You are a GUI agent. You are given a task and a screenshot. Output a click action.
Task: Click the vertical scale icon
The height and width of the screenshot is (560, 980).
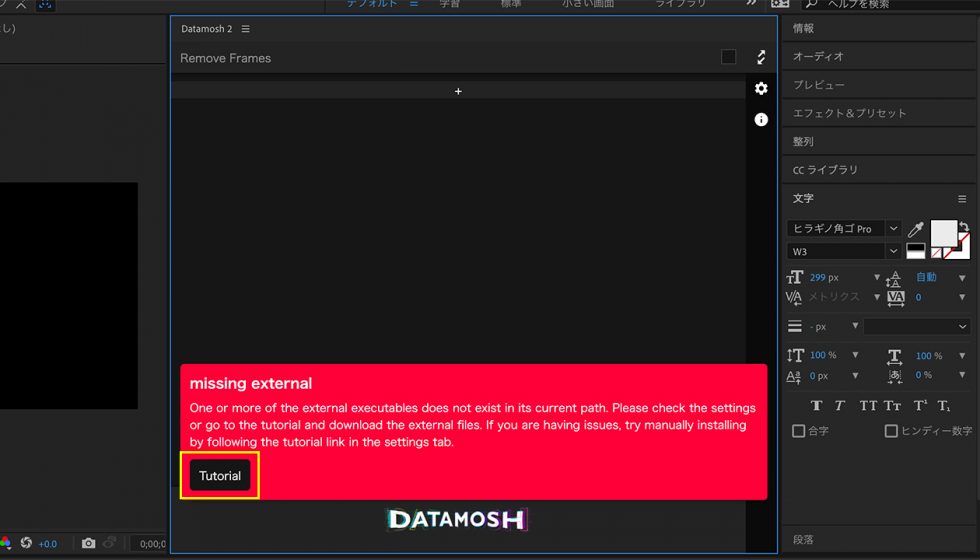tap(795, 356)
